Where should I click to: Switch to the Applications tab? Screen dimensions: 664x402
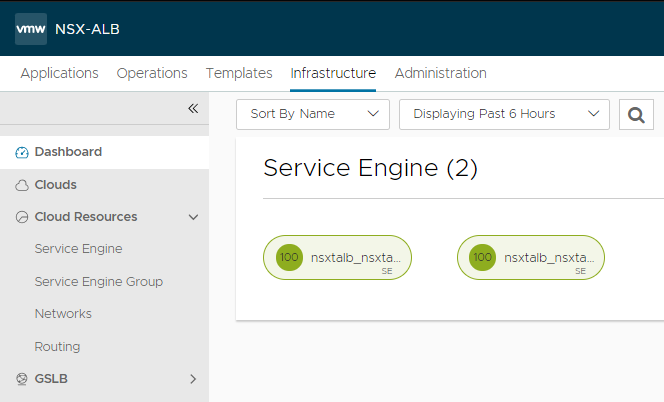pyautogui.click(x=59, y=73)
